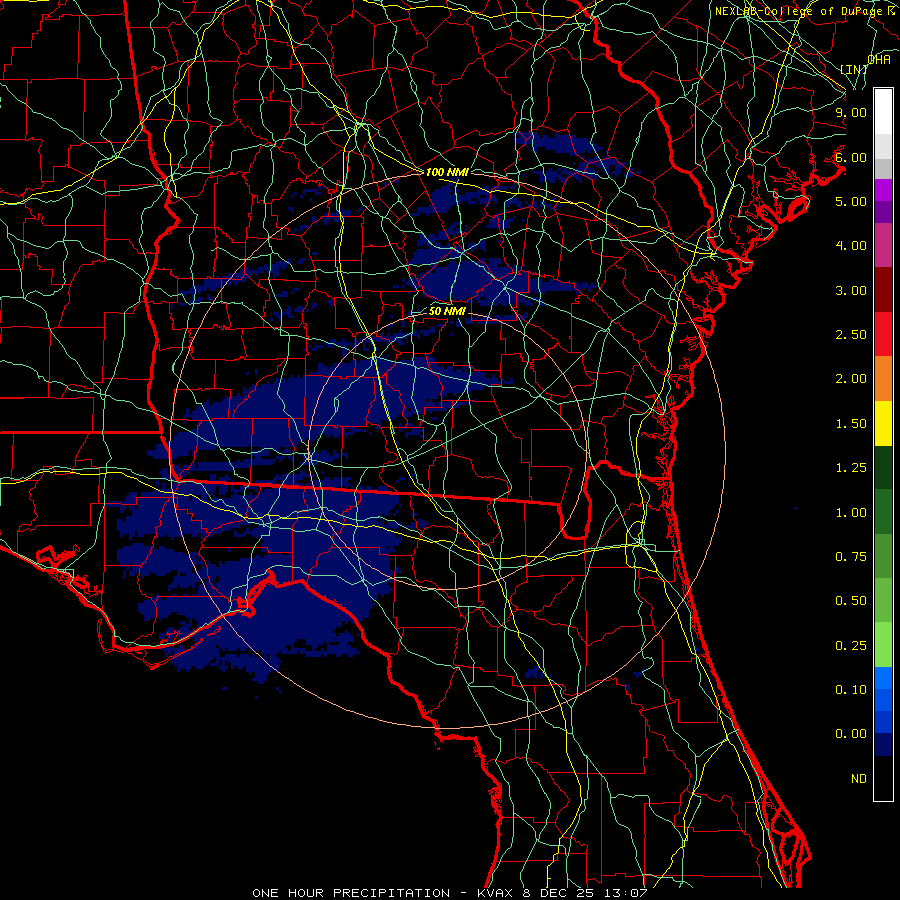Click the 100 NMI range ring label
The width and height of the screenshot is (900, 900).
447,172
